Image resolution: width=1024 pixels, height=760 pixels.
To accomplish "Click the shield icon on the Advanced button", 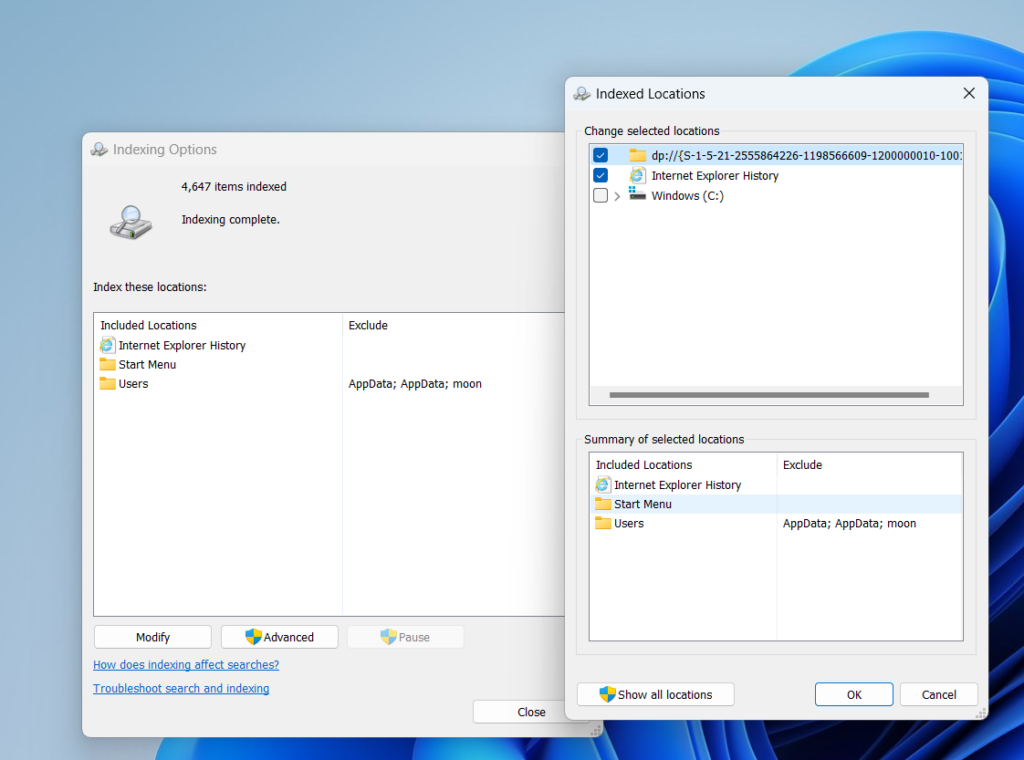I will click(253, 637).
